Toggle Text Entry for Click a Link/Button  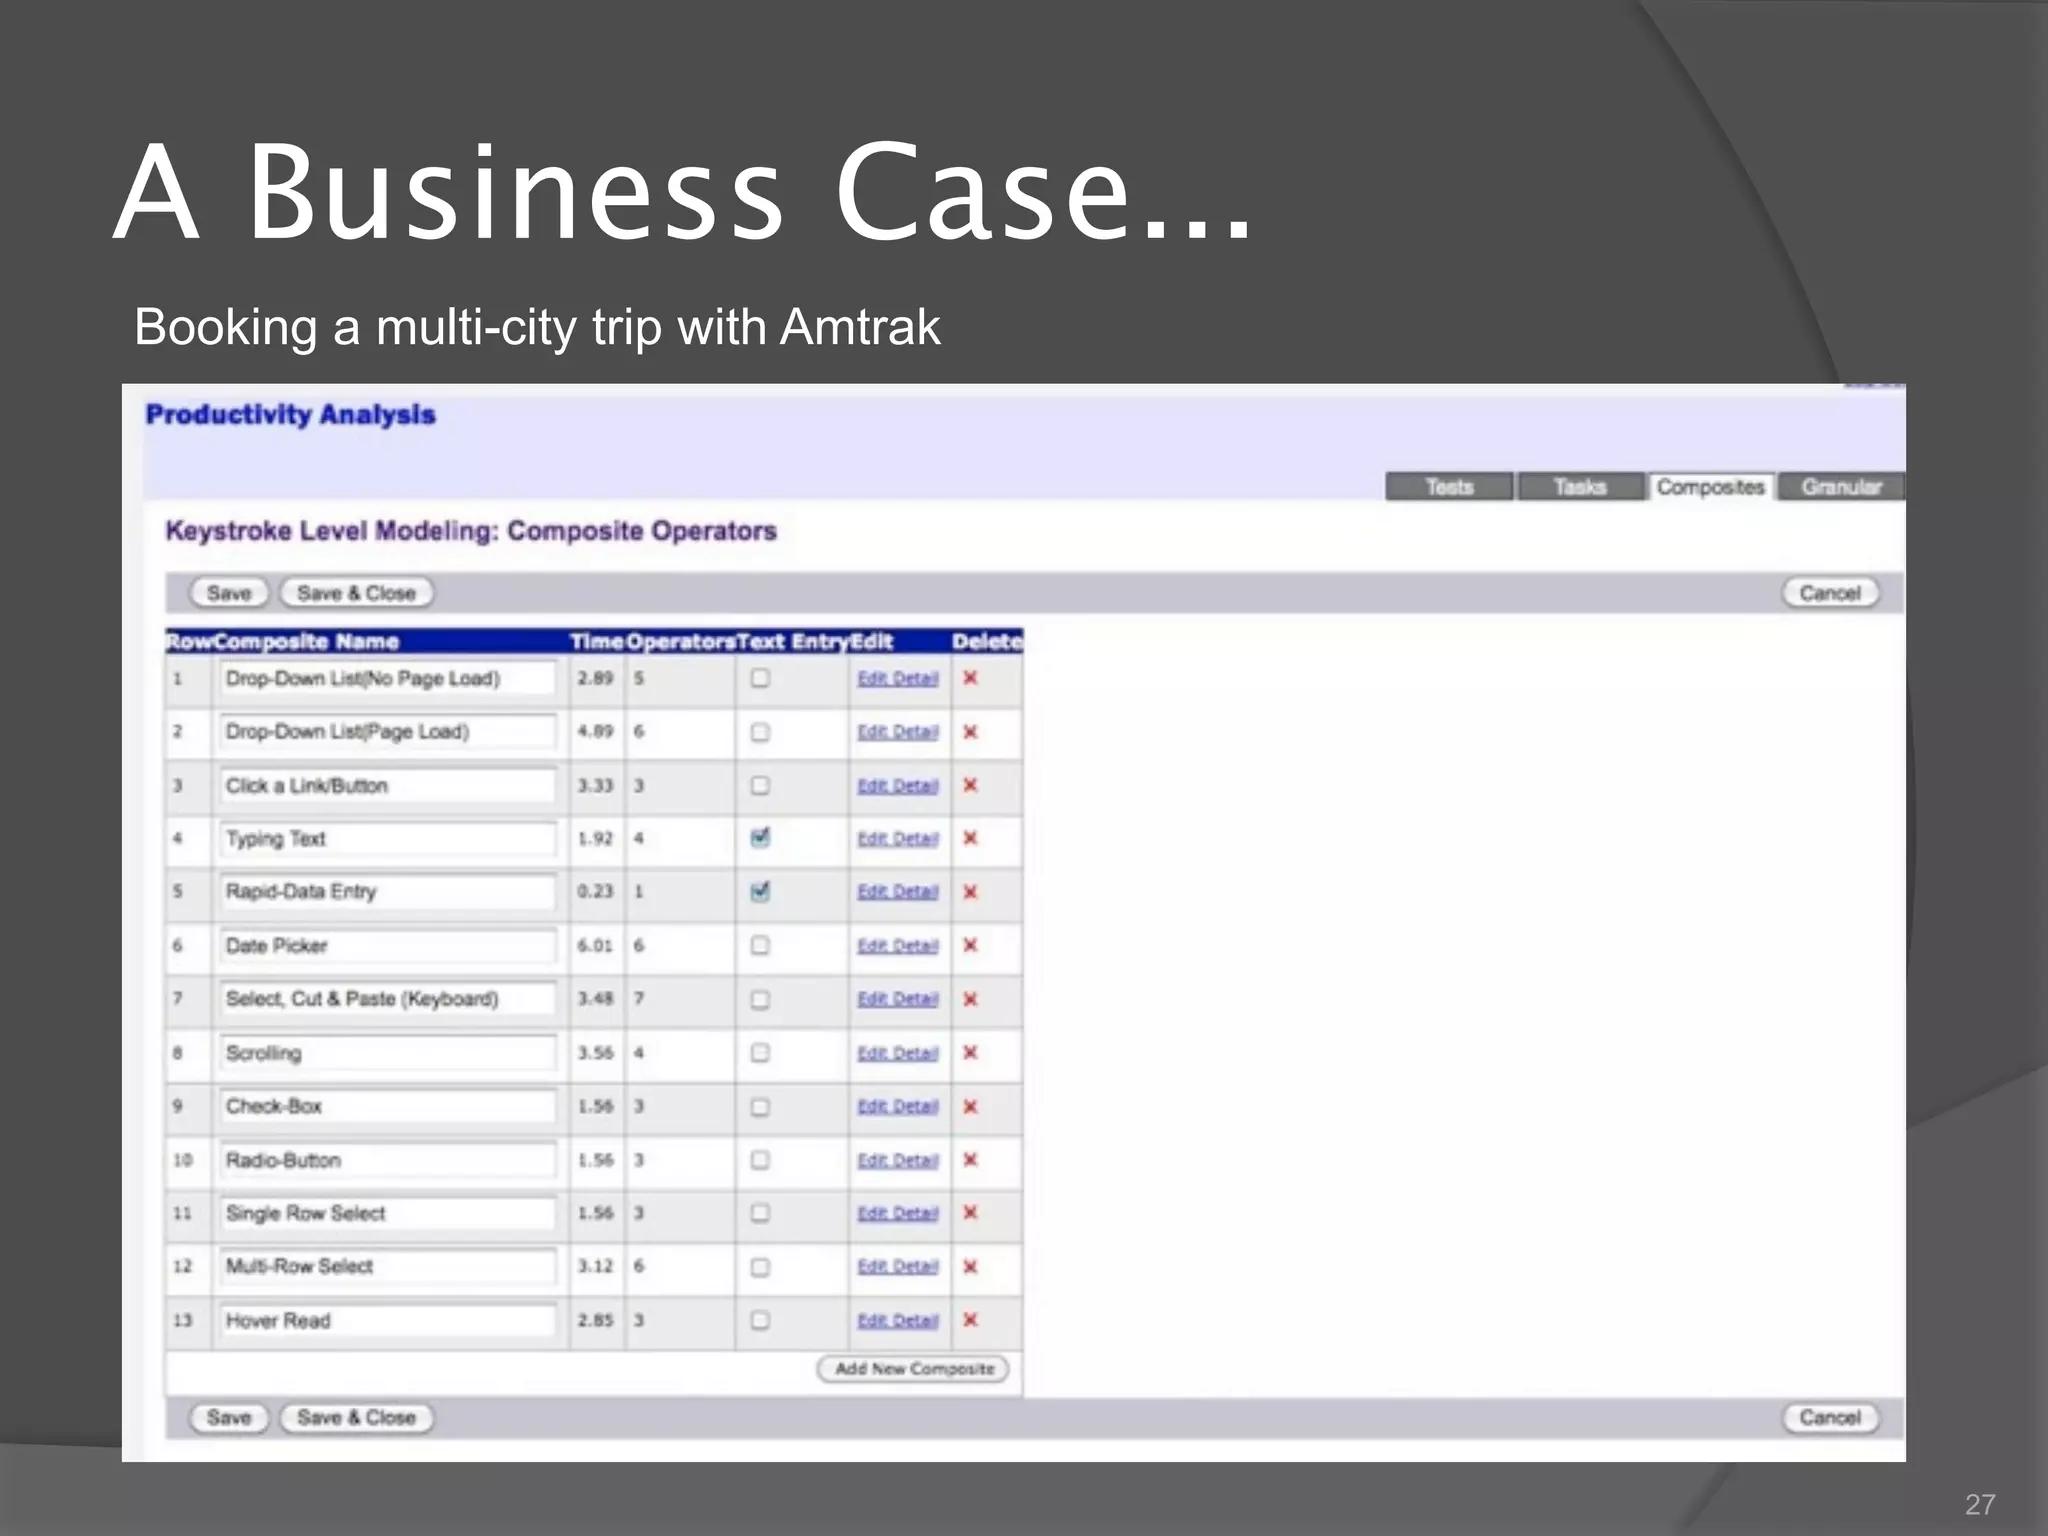(760, 785)
